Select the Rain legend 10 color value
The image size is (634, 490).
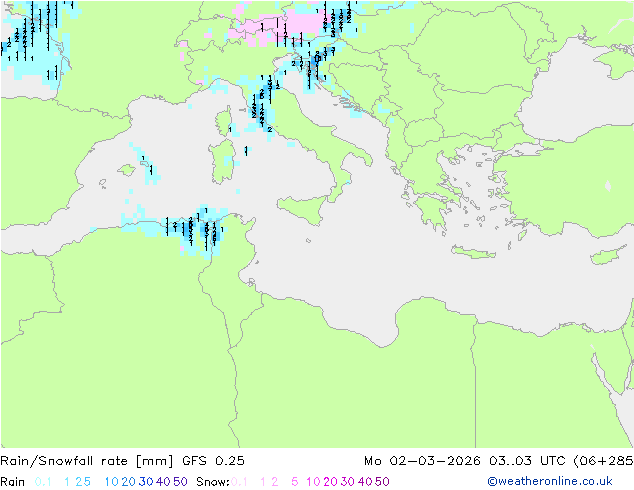112,482
